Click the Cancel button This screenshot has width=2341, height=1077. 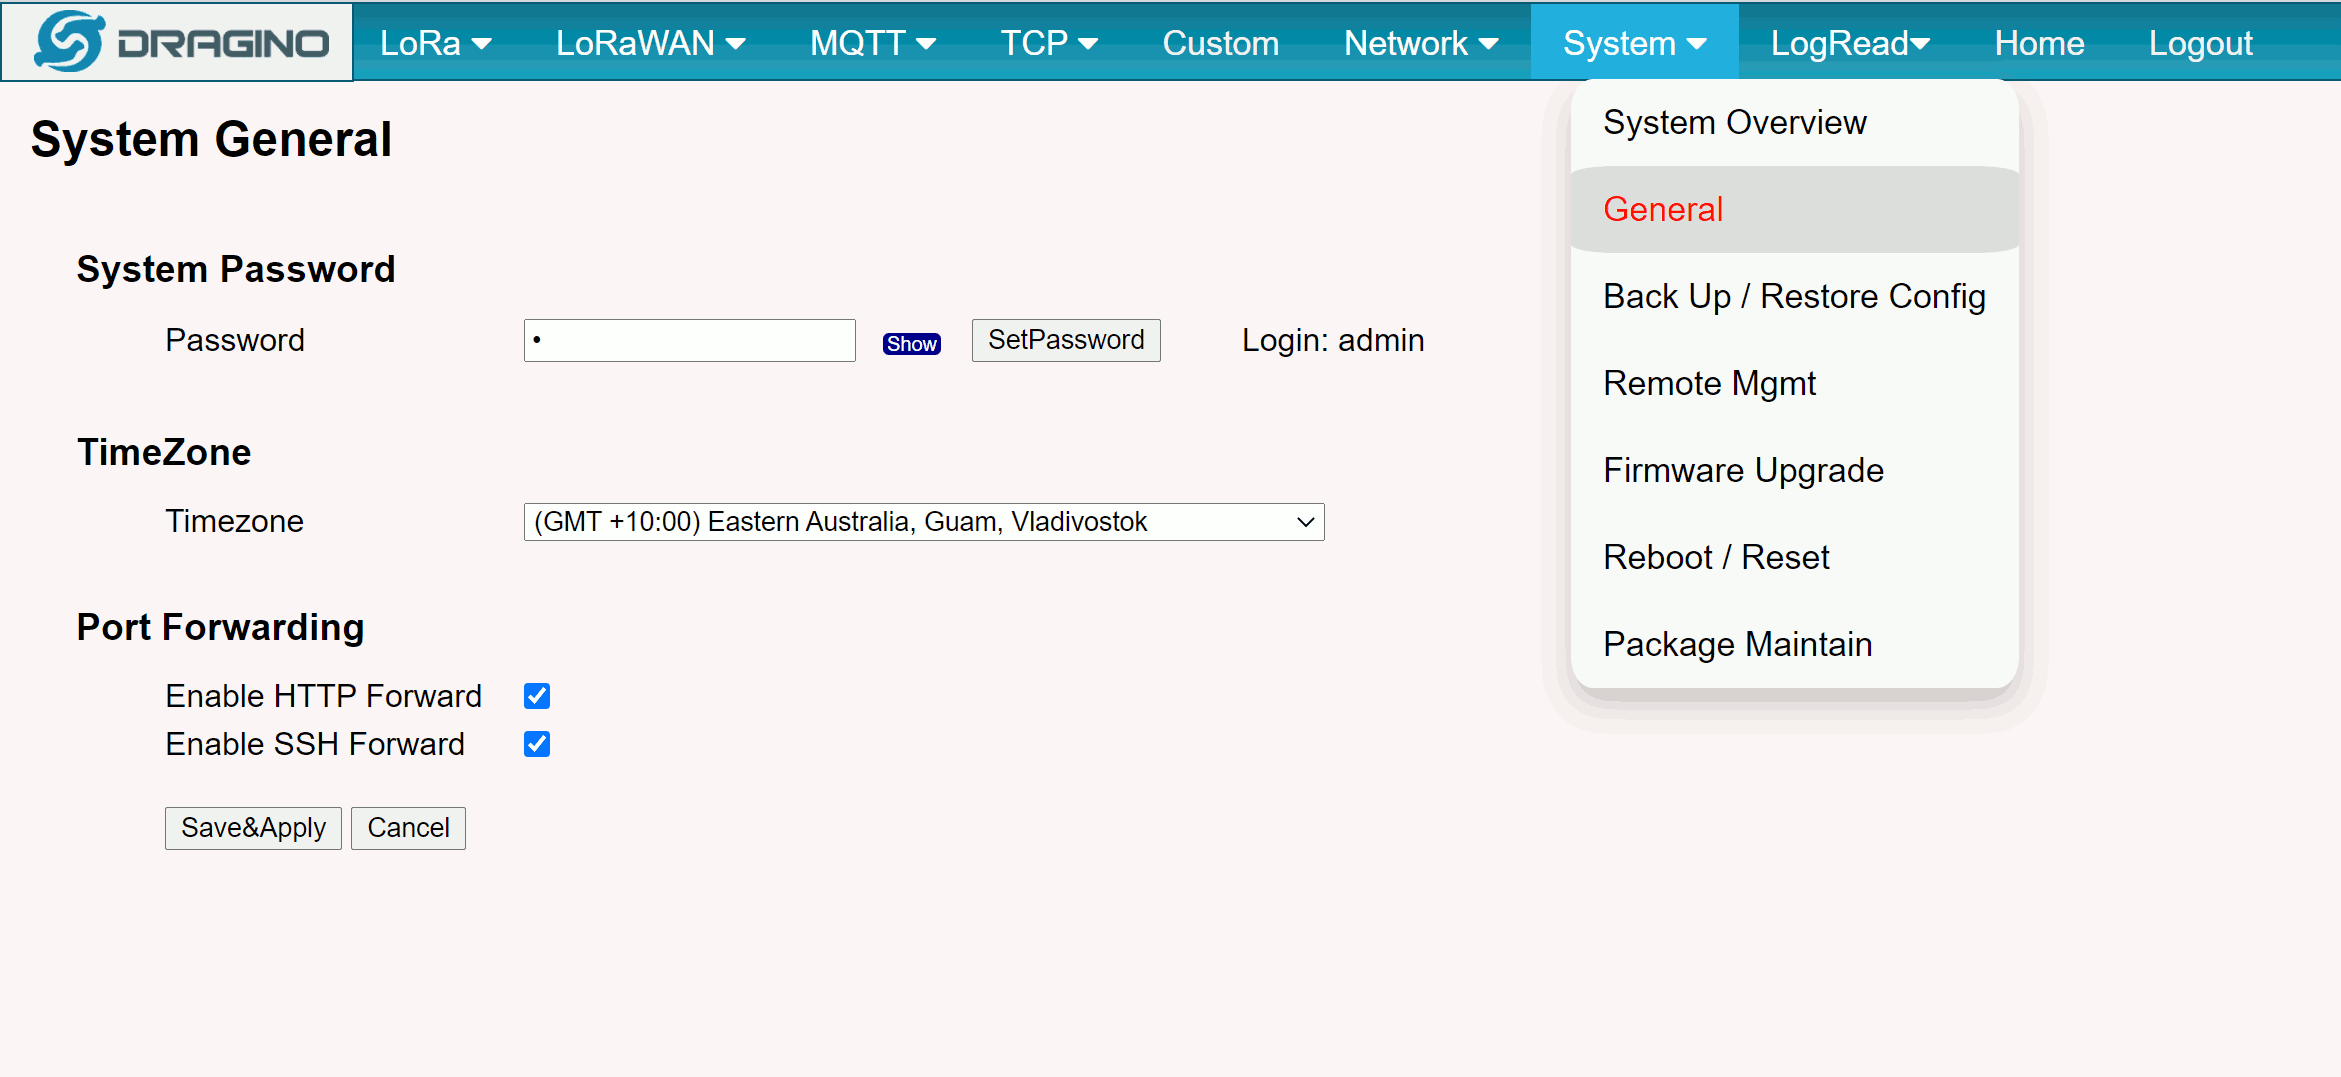[408, 828]
